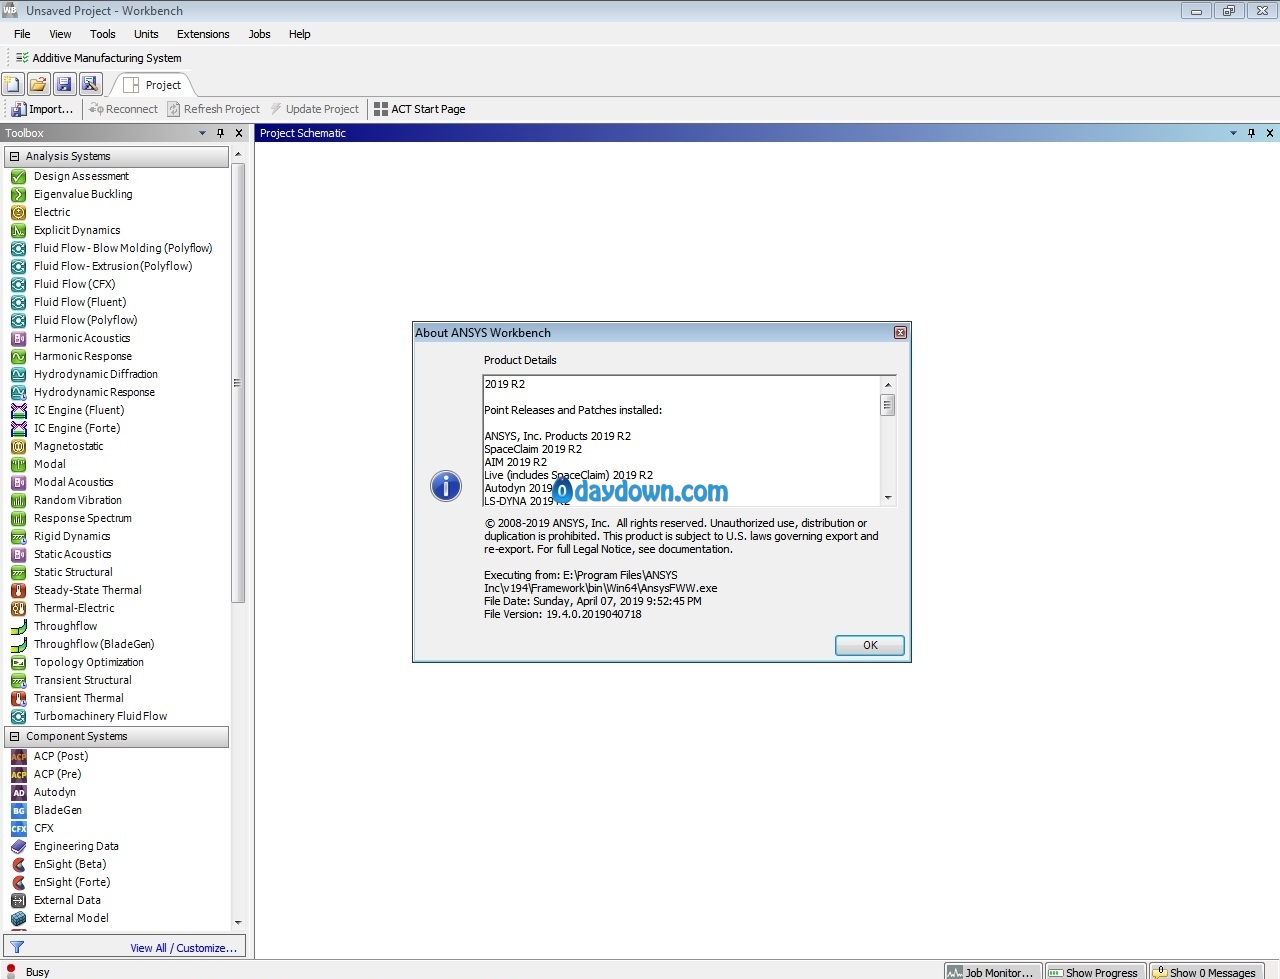The width and height of the screenshot is (1280, 979).
Task: Open the Jobs menu
Action: [260, 34]
